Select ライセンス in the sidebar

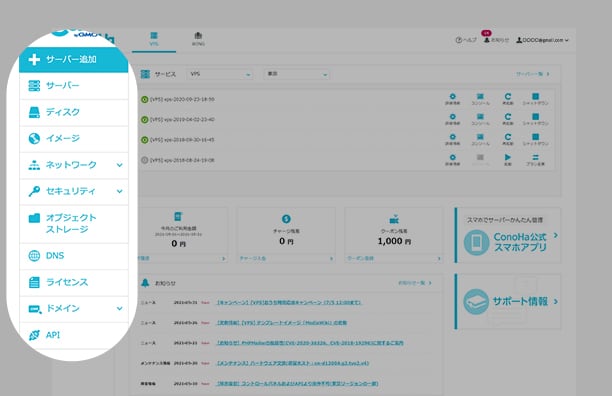tap(73, 282)
